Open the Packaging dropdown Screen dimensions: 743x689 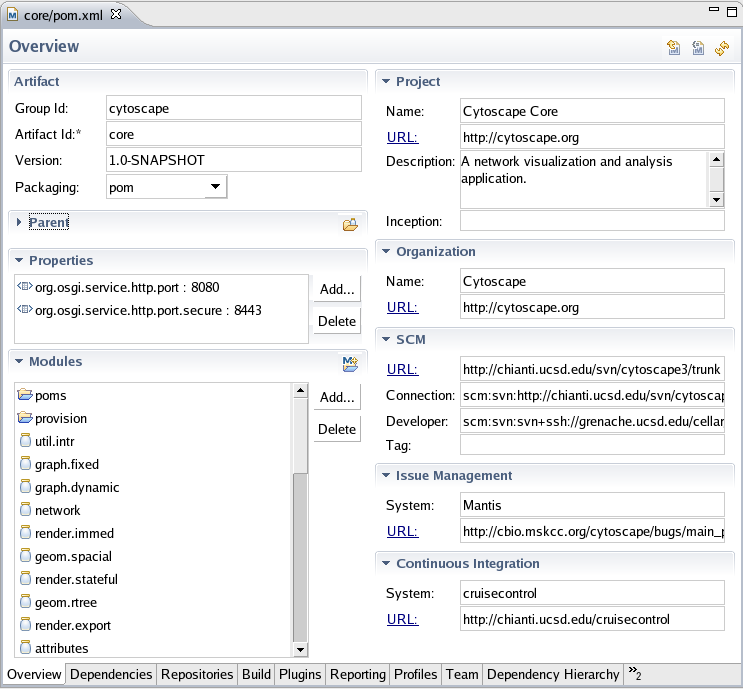tap(215, 187)
